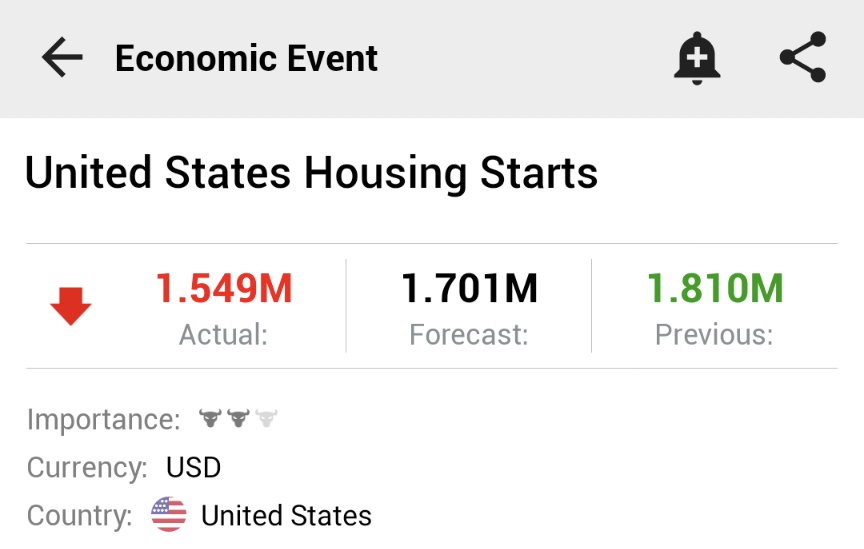This screenshot has width=864, height=549.
Task: Open the share icon
Action: tap(803, 58)
